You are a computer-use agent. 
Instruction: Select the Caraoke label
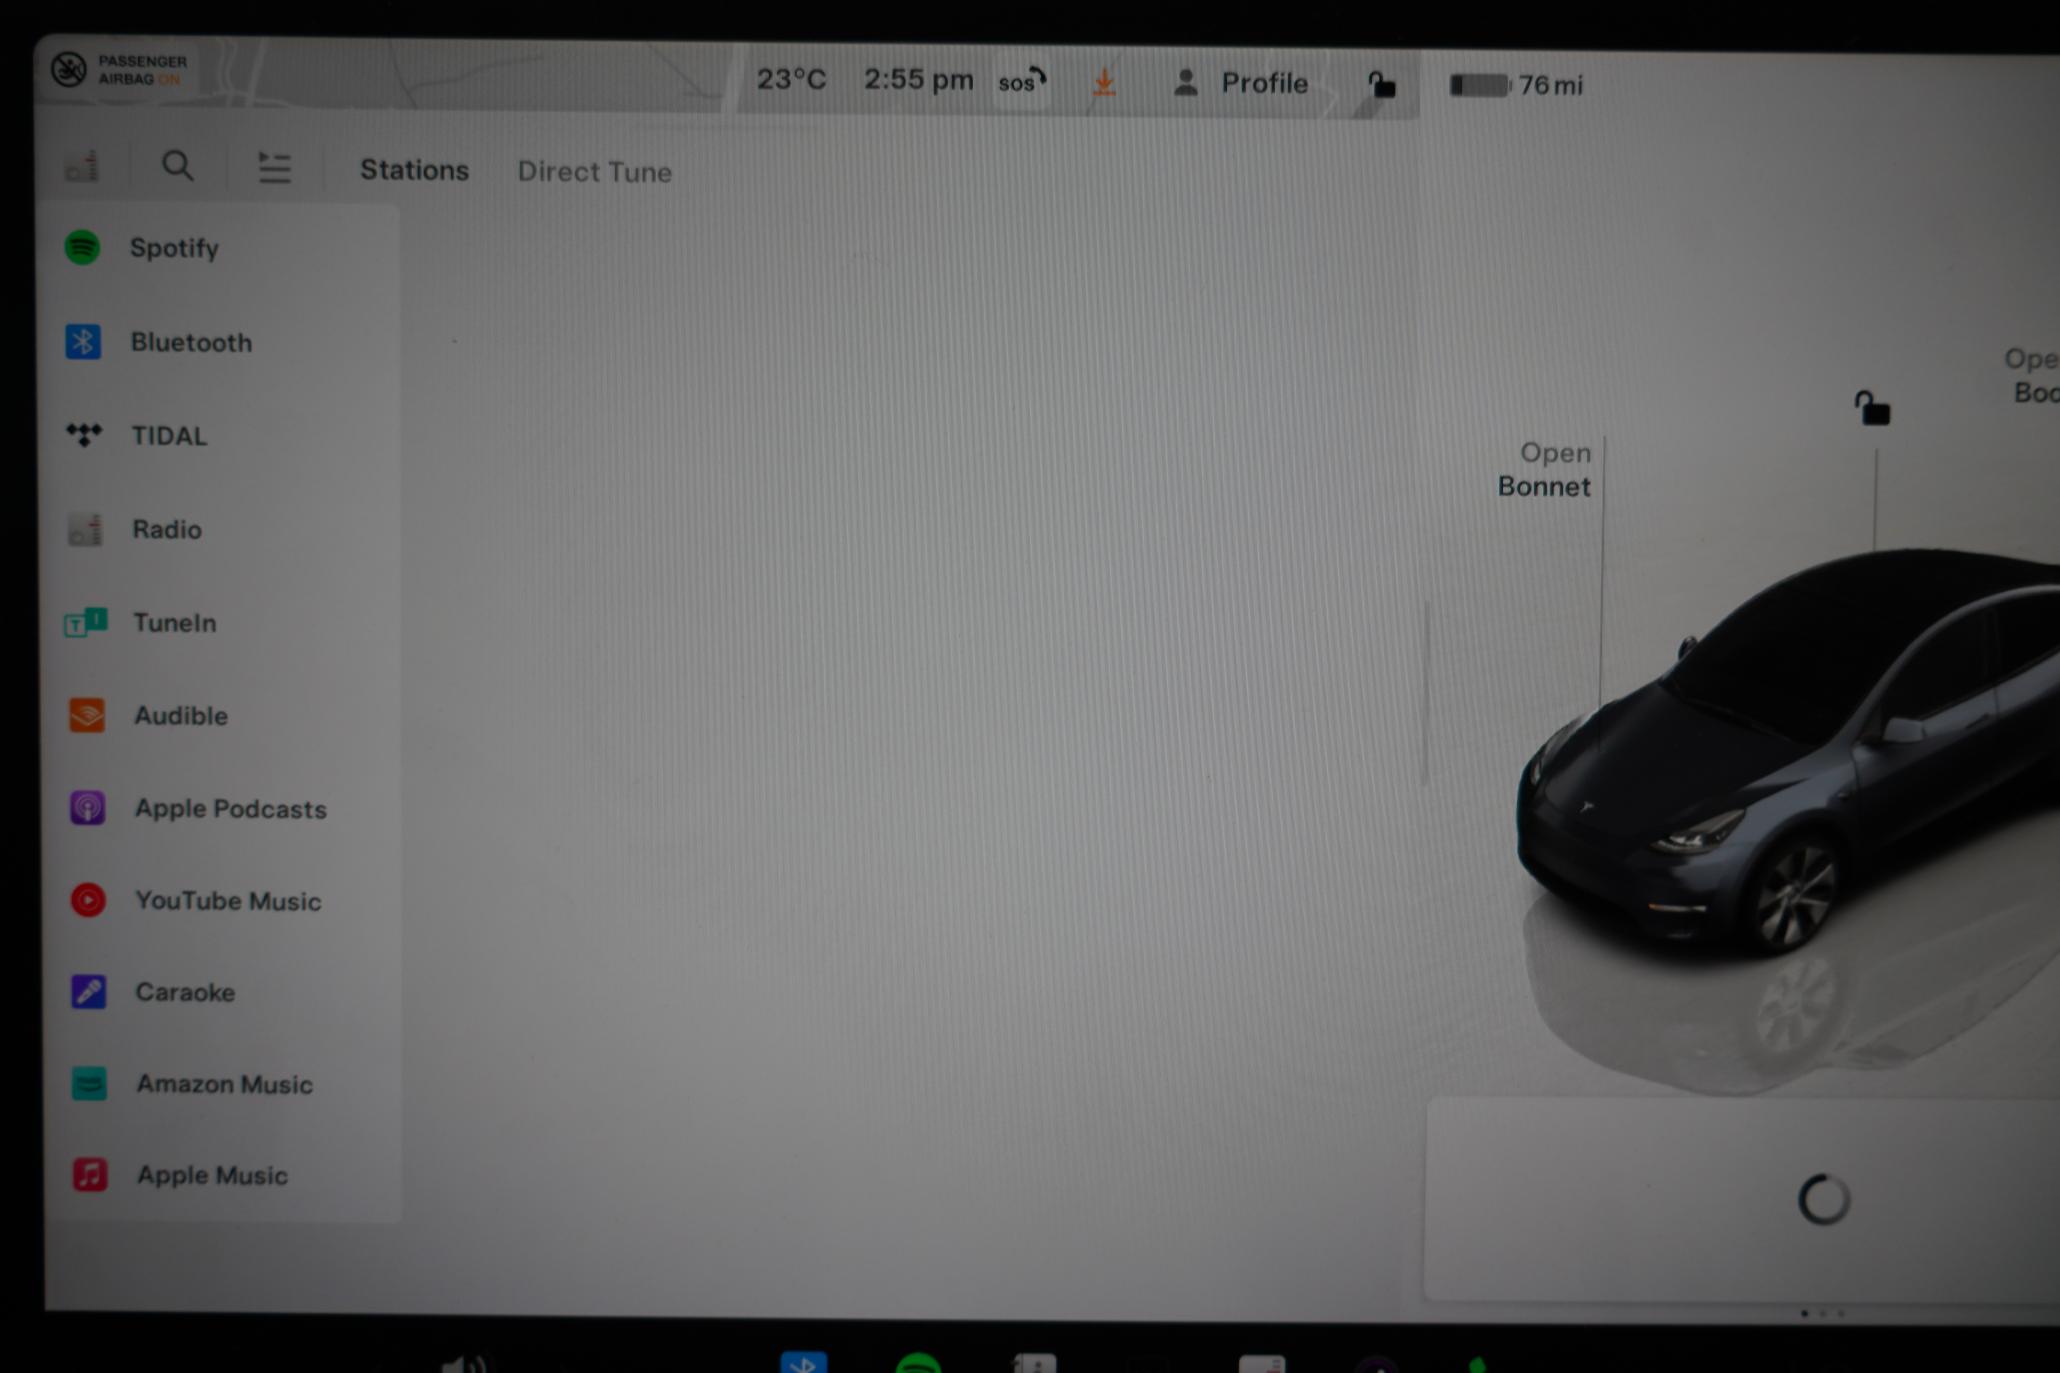click(x=185, y=992)
